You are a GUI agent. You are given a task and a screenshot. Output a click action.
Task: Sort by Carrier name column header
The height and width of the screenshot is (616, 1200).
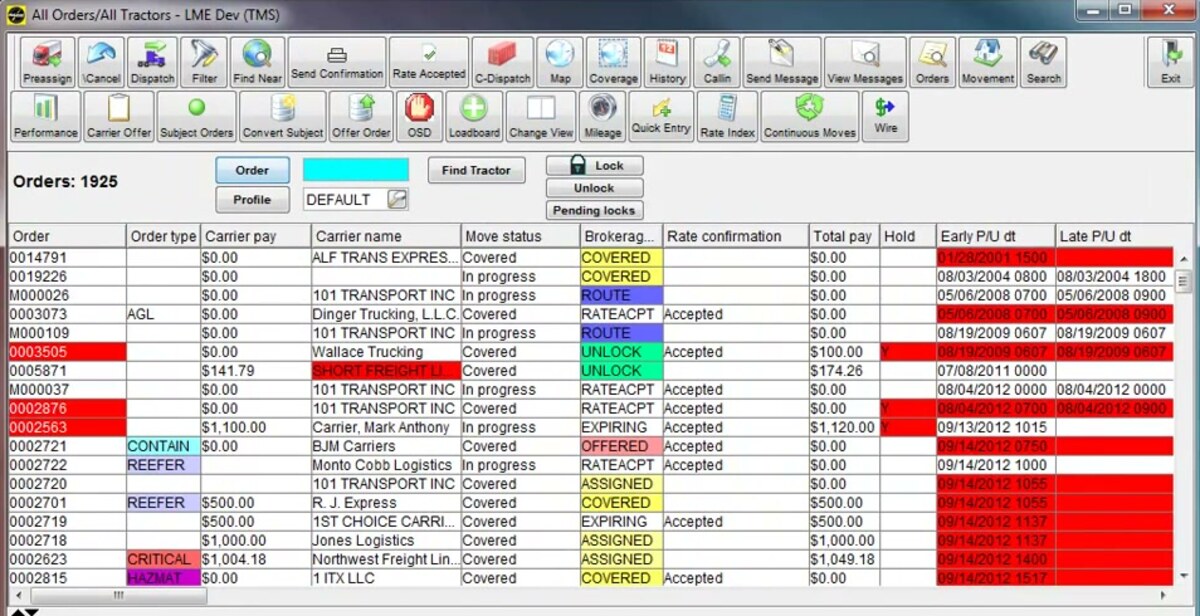tap(386, 236)
